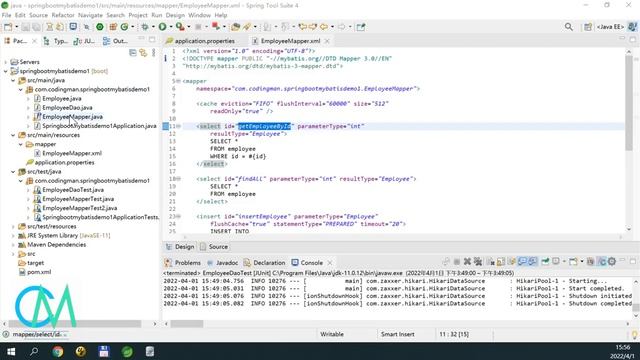This screenshot has height=360, width=640.
Task: Switch to application.properties editor tab
Action: [204, 41]
